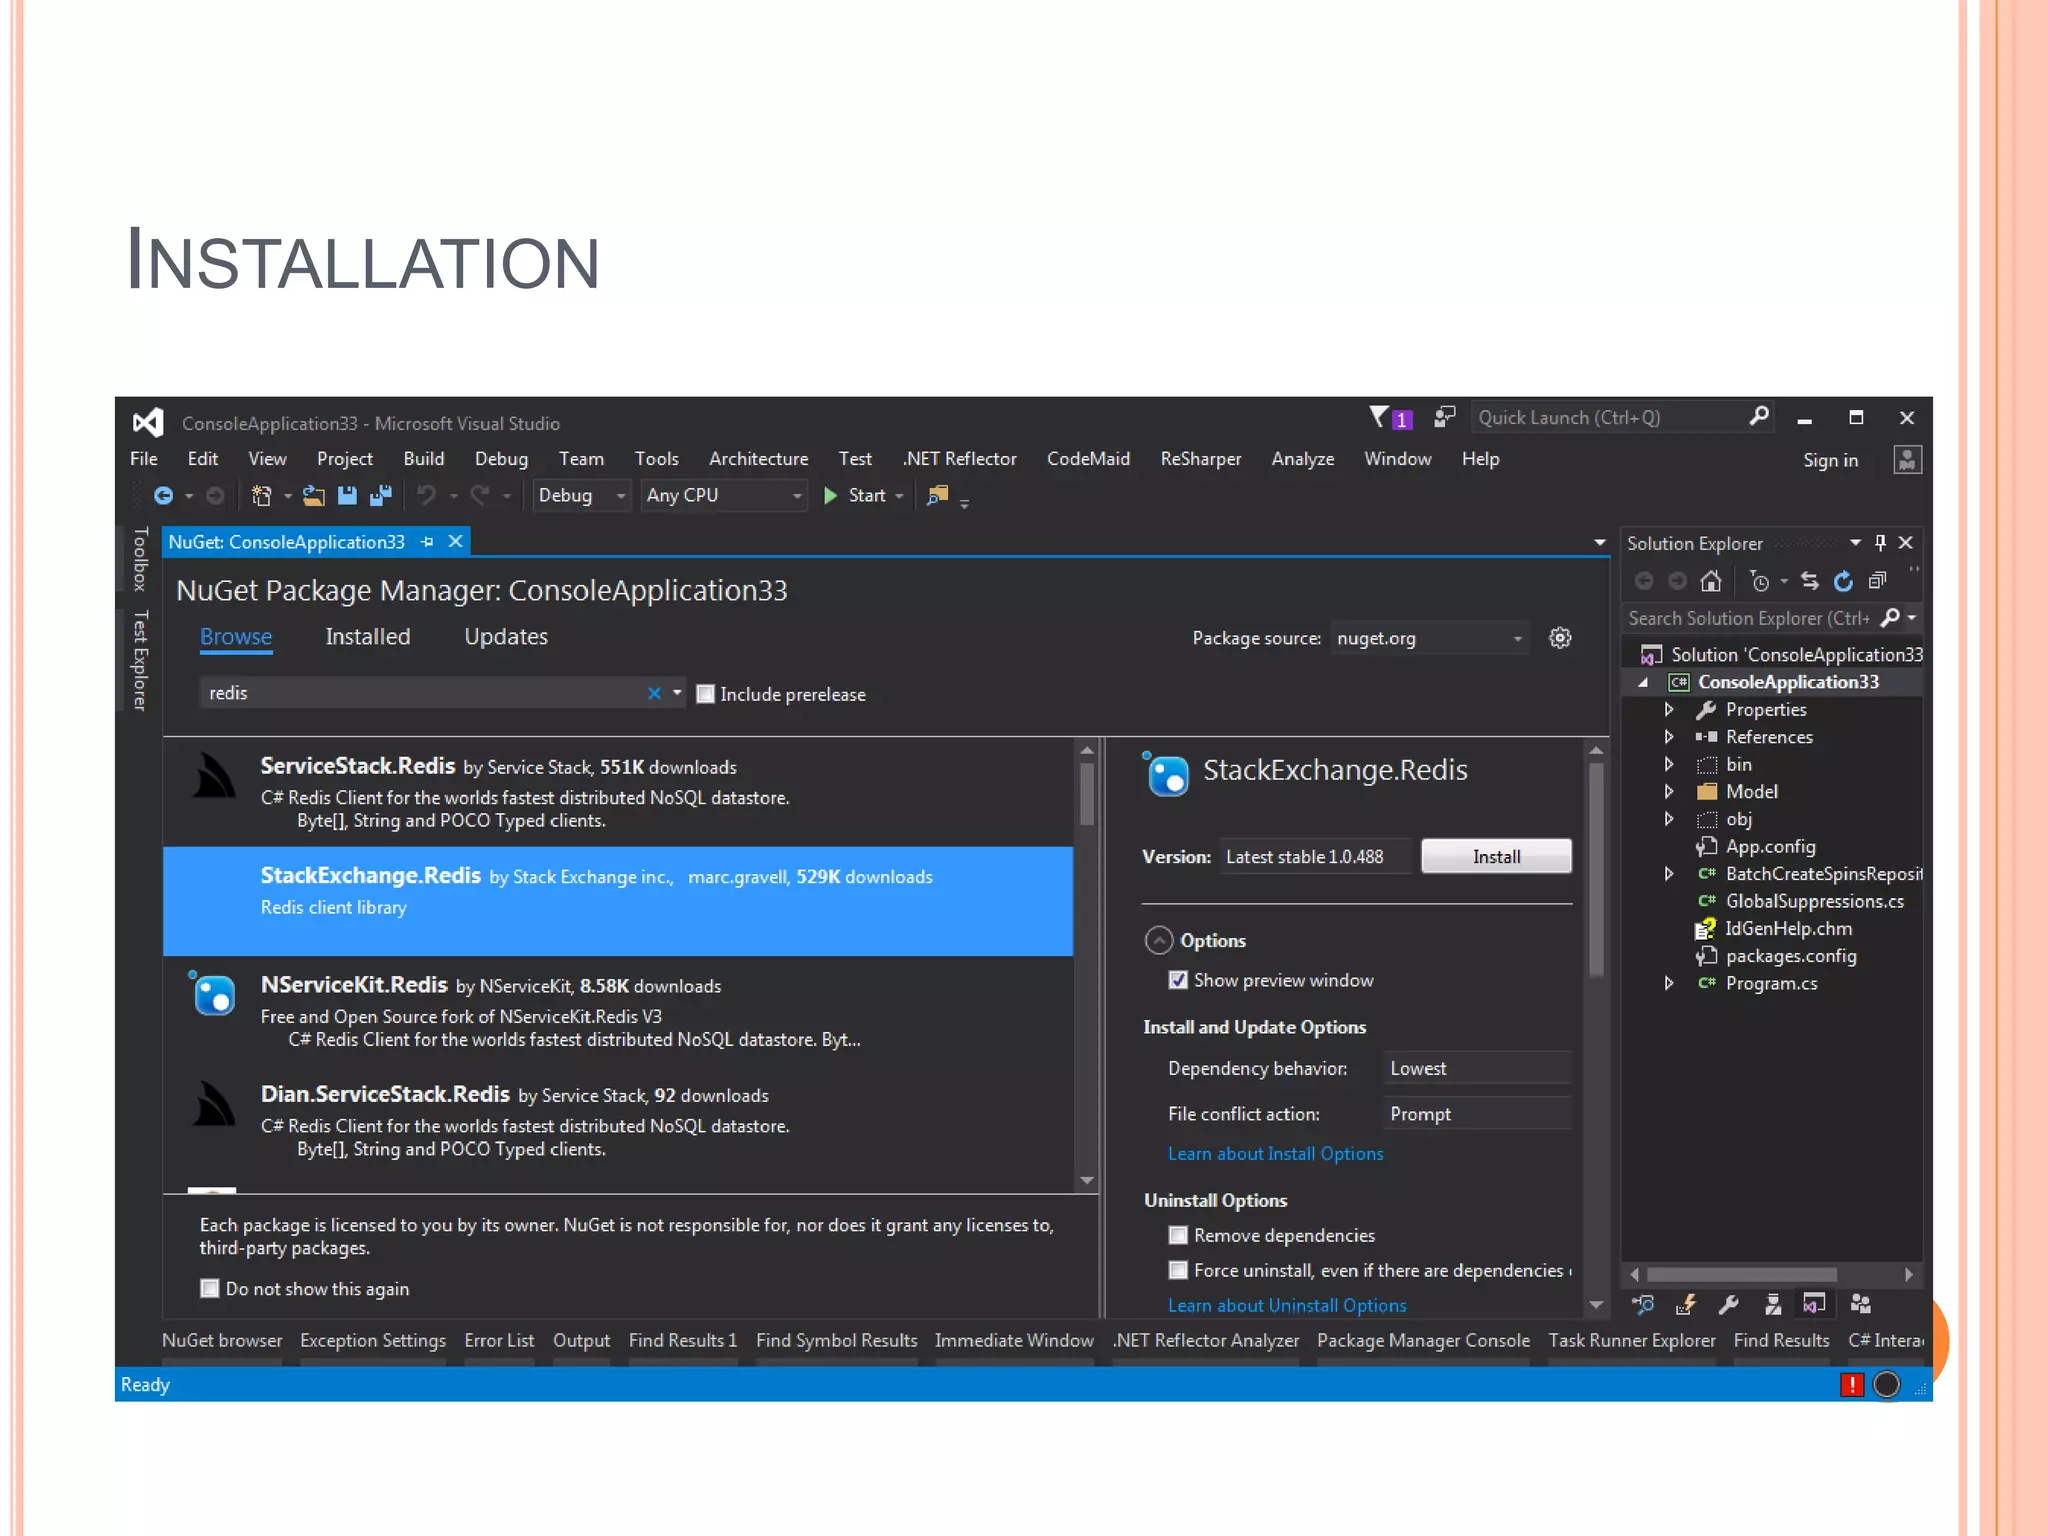Click the Save disk icon
Screen dimensions: 2048x1536
347,495
